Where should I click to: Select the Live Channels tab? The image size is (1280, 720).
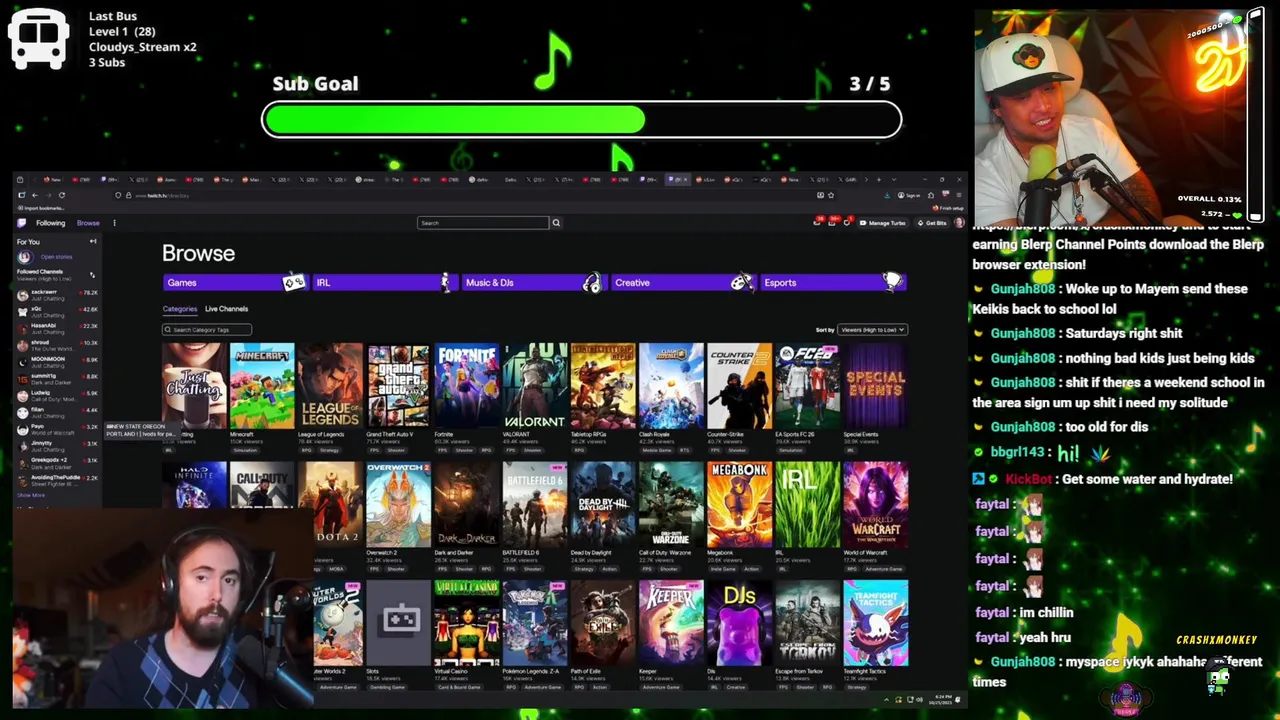click(226, 309)
